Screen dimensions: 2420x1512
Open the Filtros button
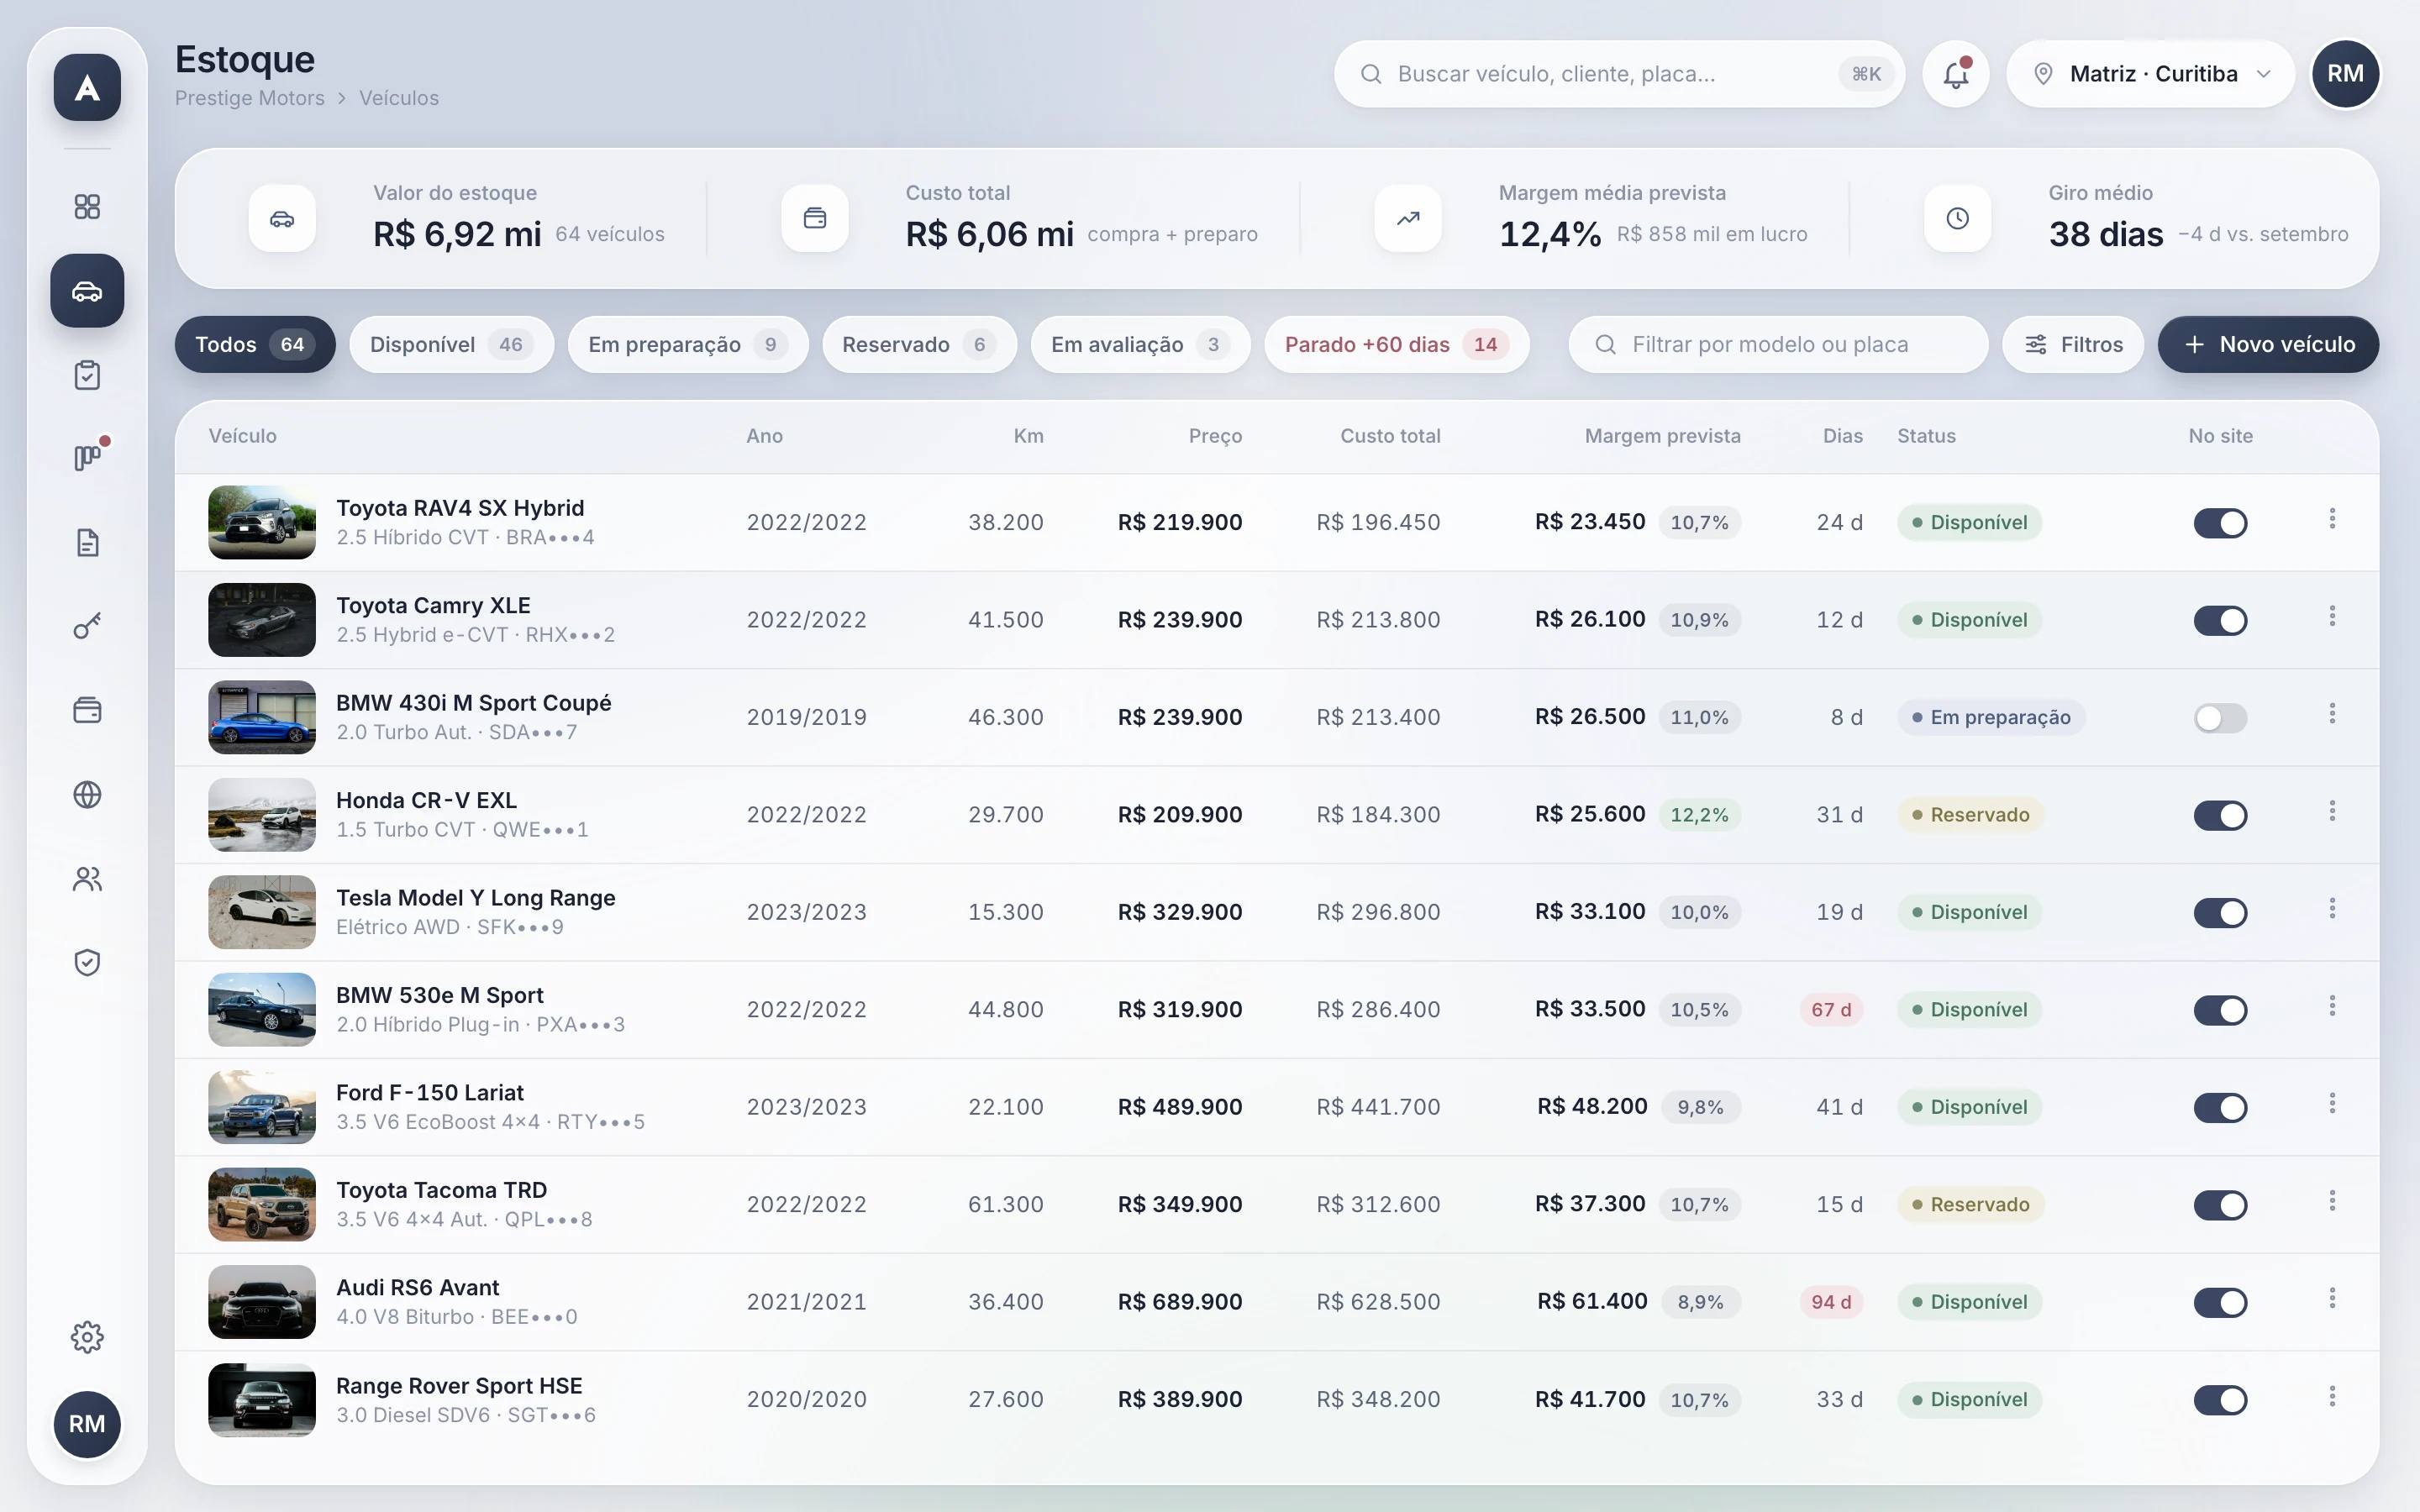pyautogui.click(x=2073, y=345)
